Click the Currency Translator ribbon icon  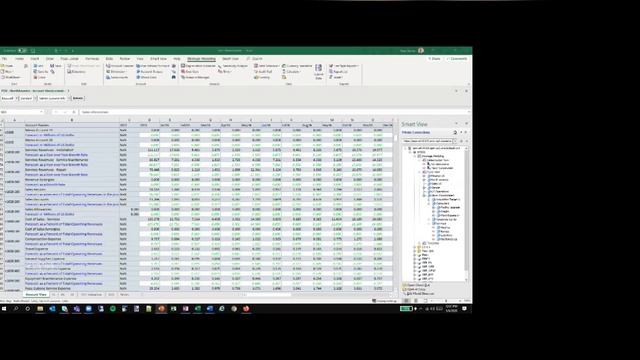click(297, 66)
